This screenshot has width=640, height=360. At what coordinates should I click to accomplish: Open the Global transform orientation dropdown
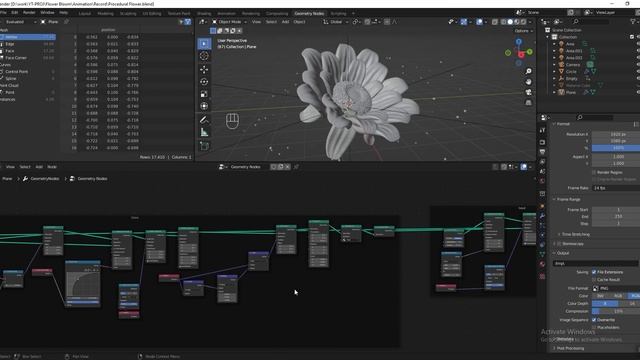[336, 22]
